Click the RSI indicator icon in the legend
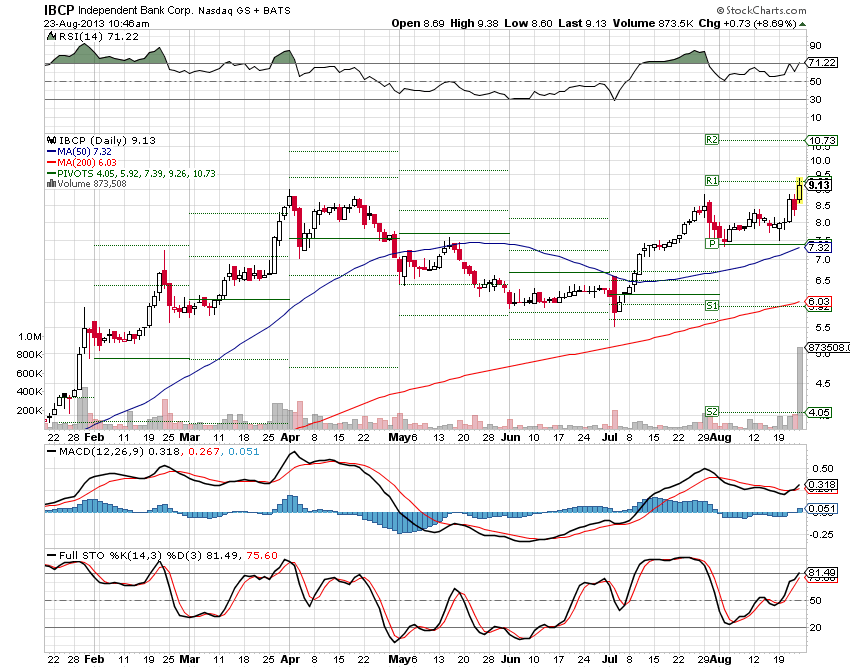 click(x=51, y=36)
